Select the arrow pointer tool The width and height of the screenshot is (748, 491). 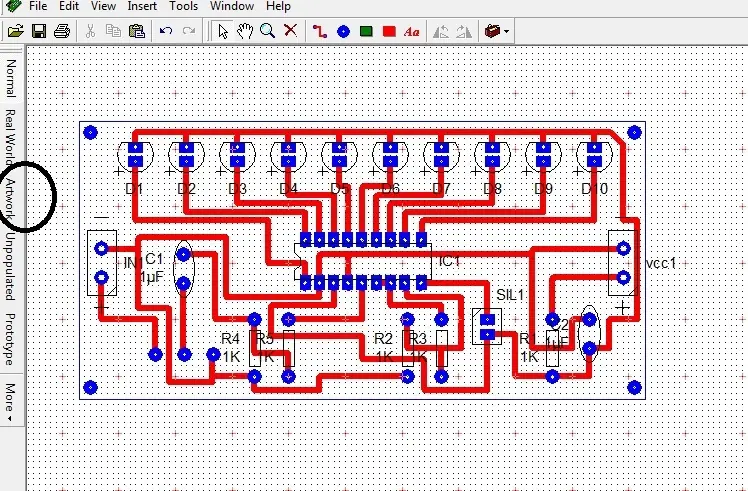tap(222, 31)
